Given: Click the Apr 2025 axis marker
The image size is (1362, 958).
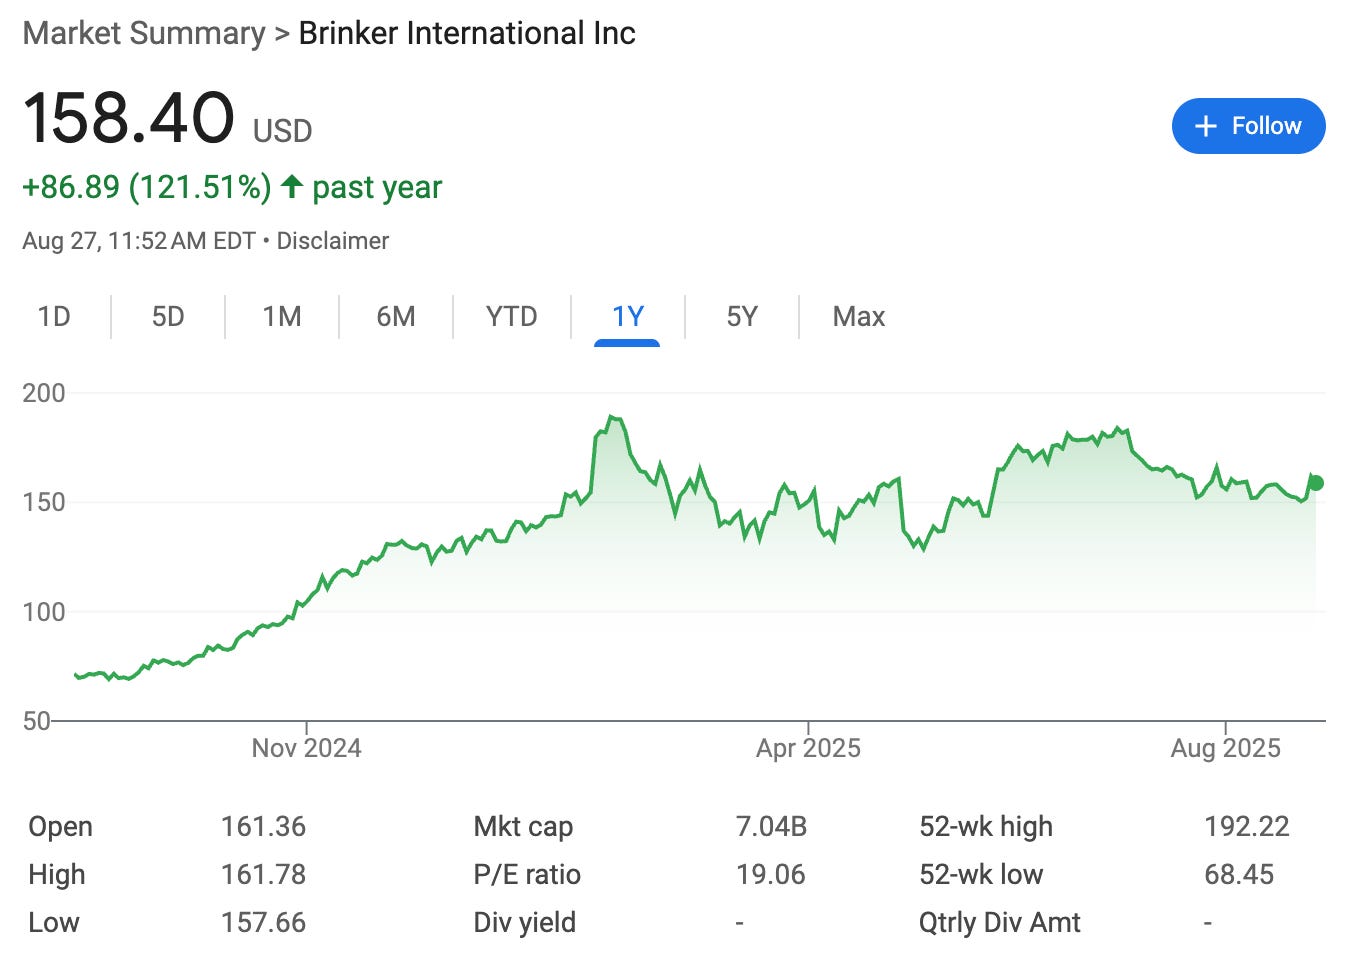Looking at the screenshot, I should point(808,748).
